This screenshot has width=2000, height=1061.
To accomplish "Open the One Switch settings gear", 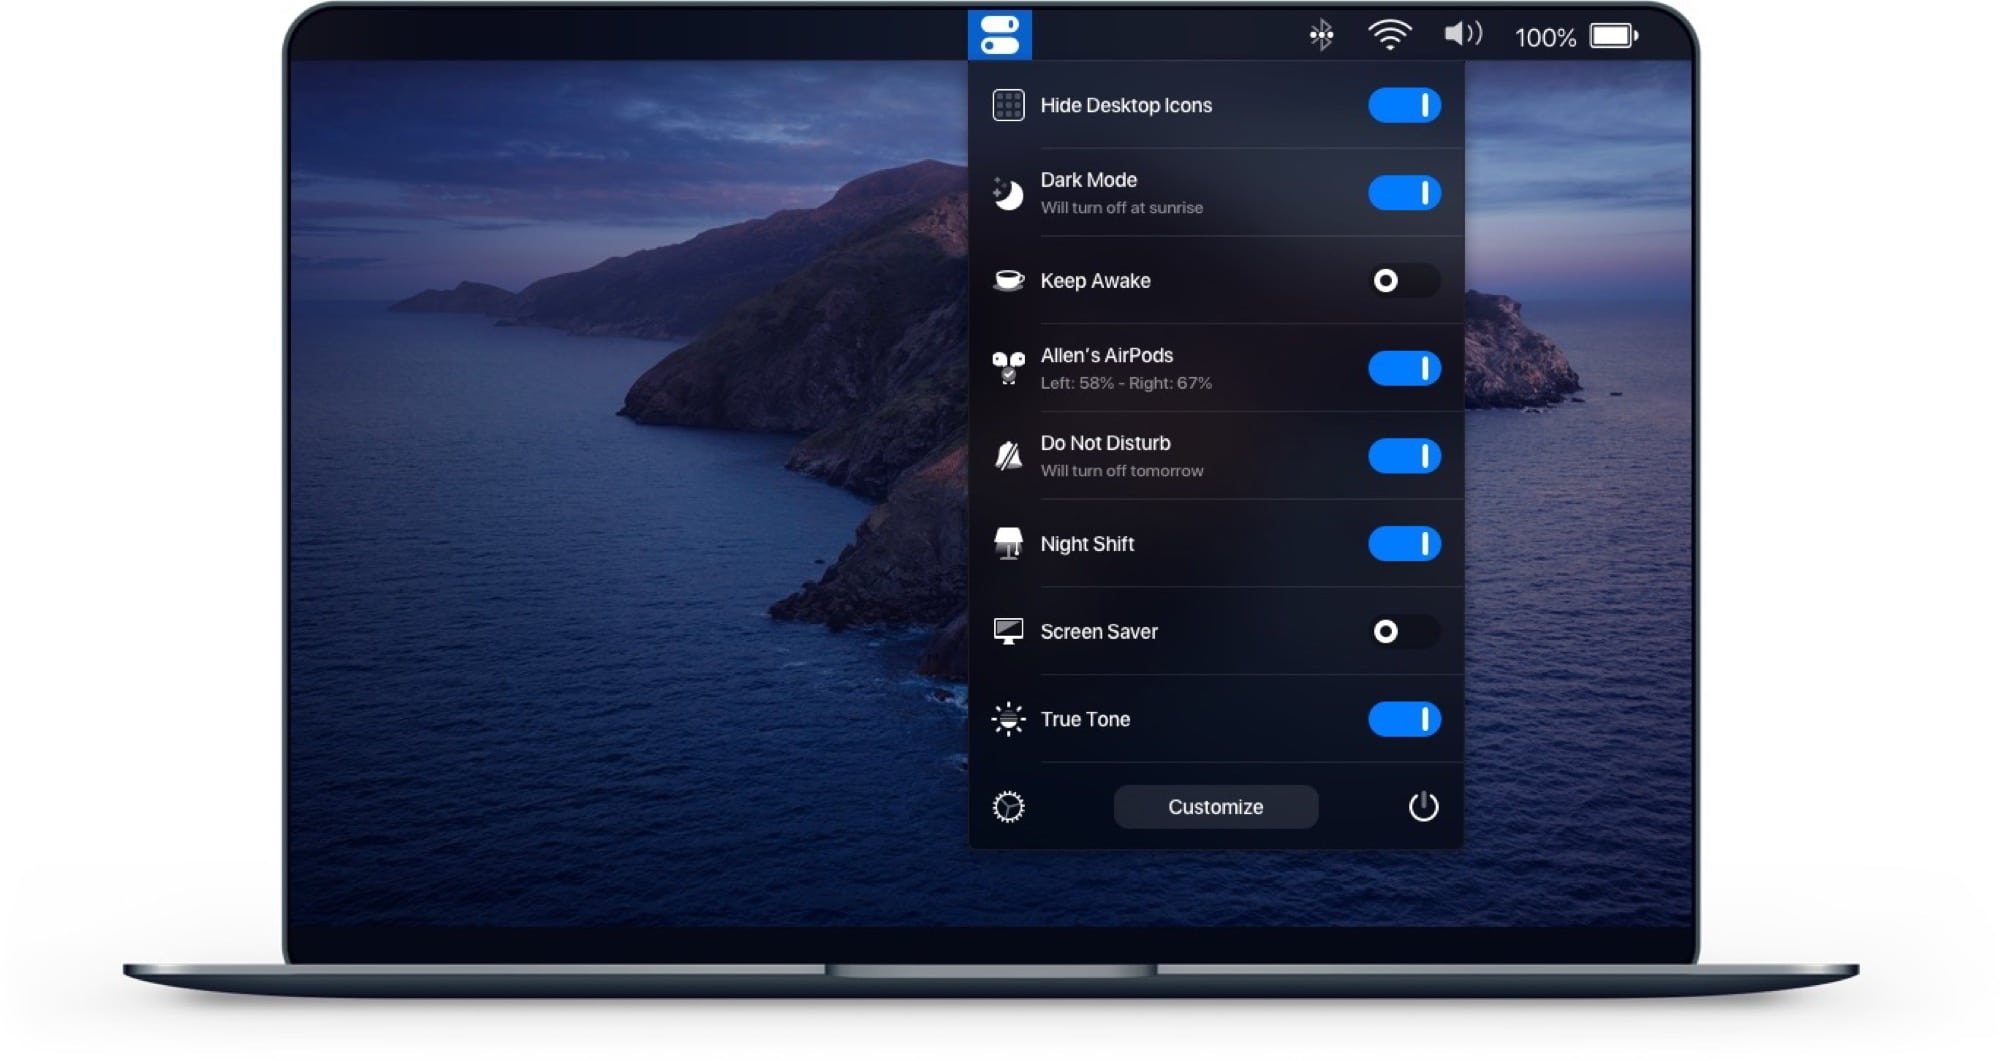I will point(1009,807).
